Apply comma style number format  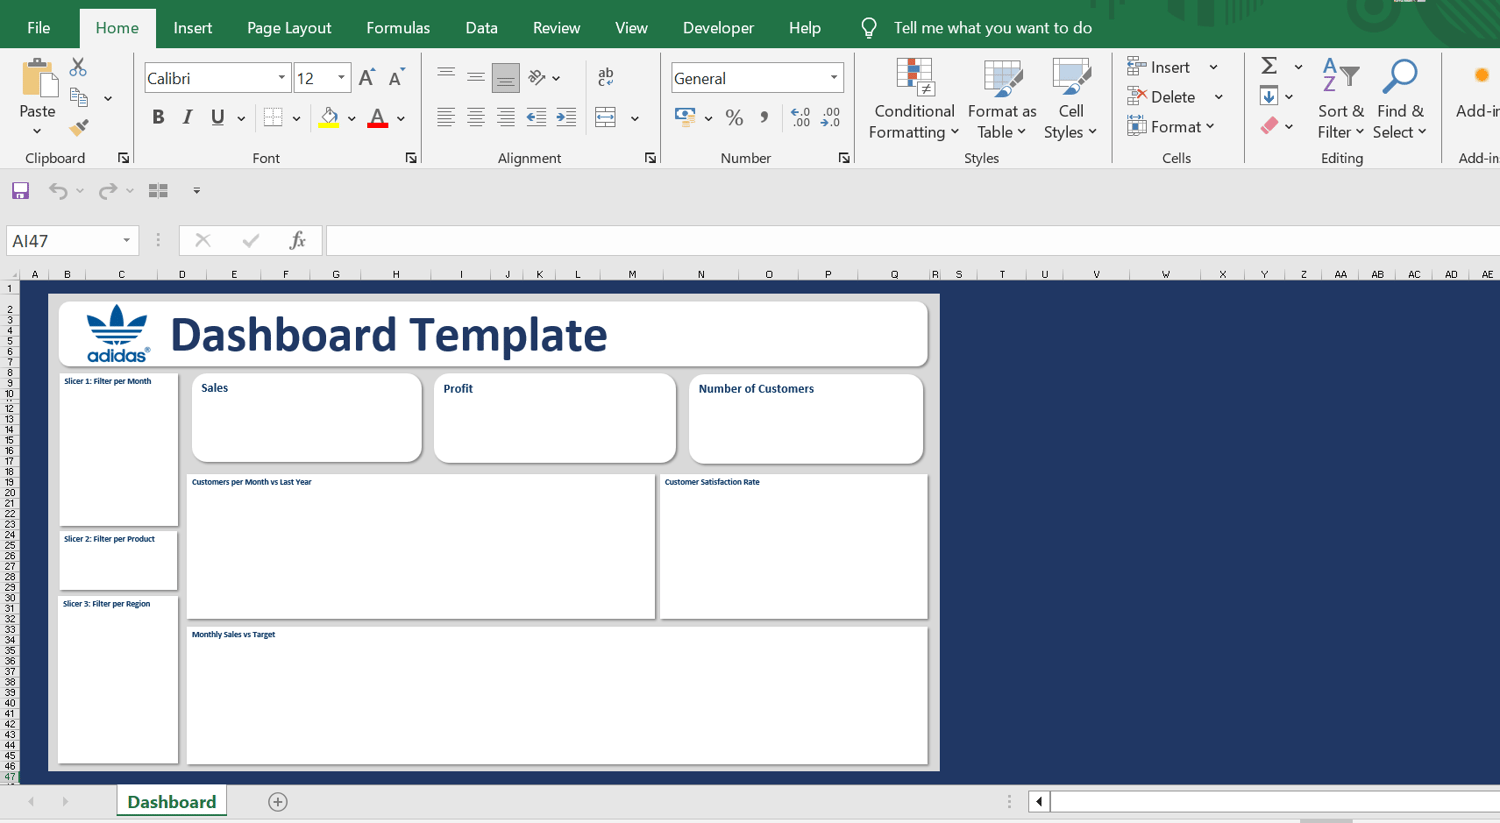point(764,118)
